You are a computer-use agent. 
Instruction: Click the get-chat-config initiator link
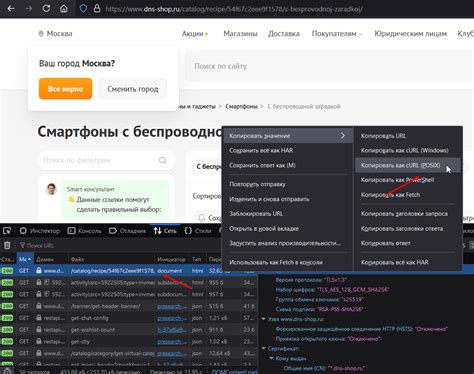(172, 318)
